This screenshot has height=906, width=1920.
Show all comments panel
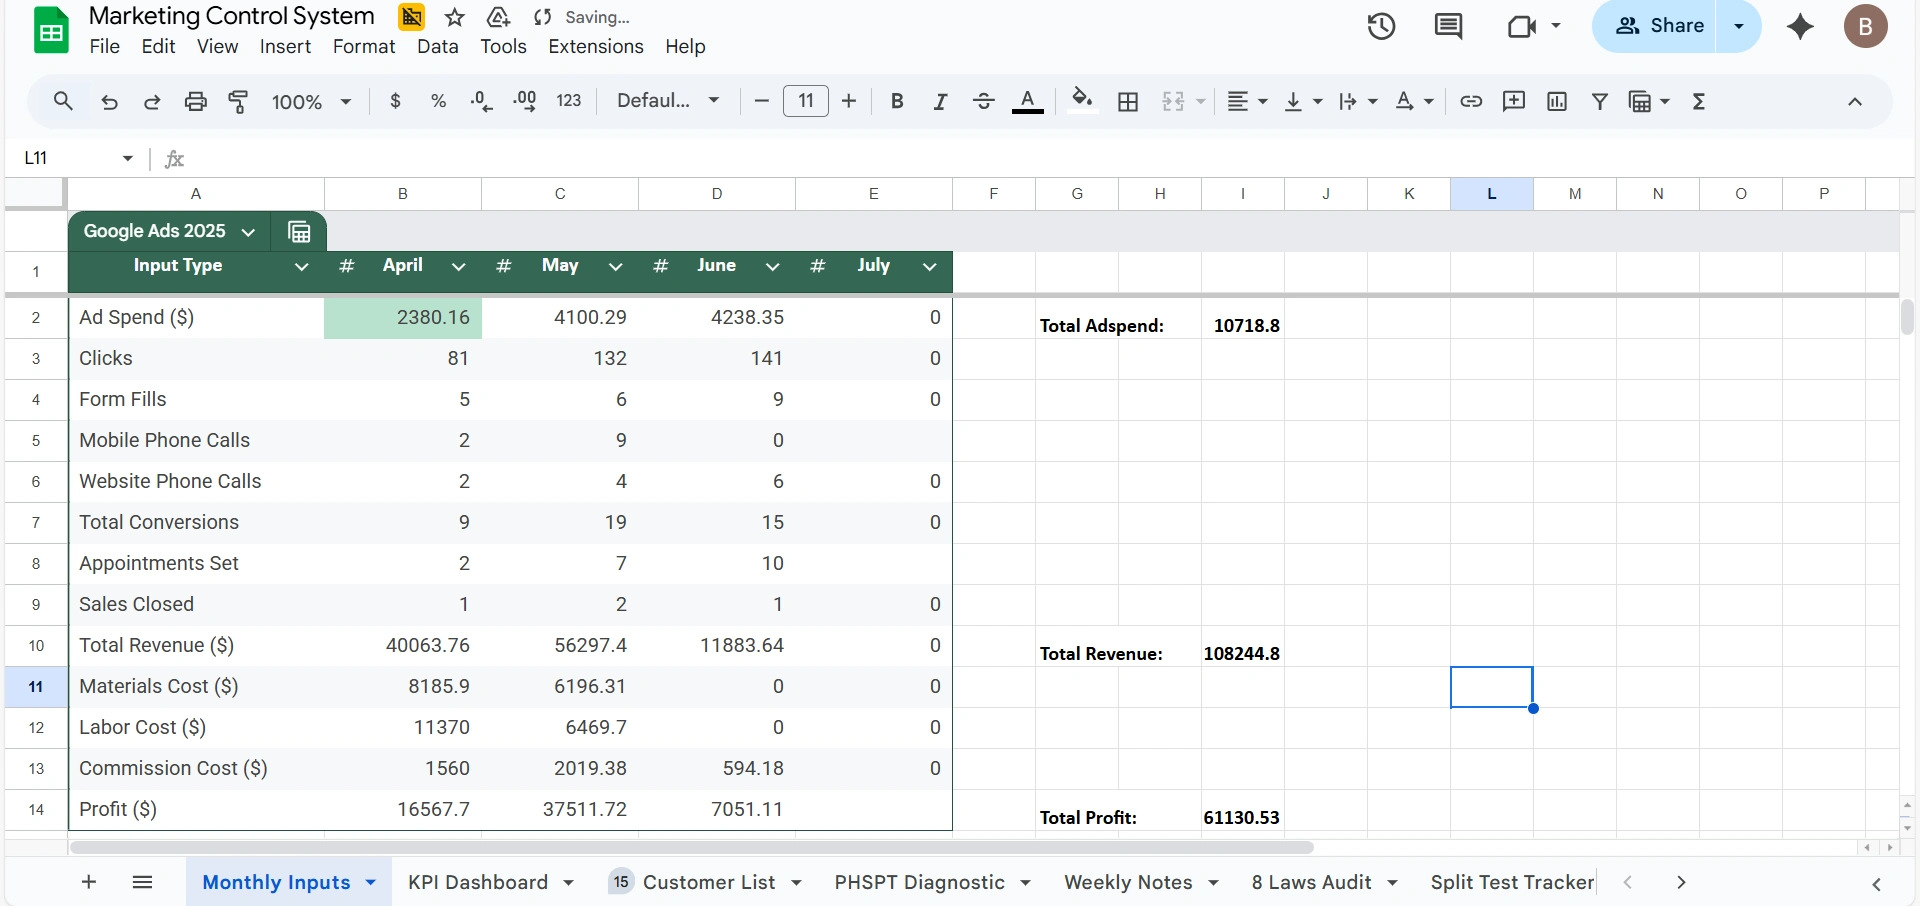pyautogui.click(x=1448, y=26)
